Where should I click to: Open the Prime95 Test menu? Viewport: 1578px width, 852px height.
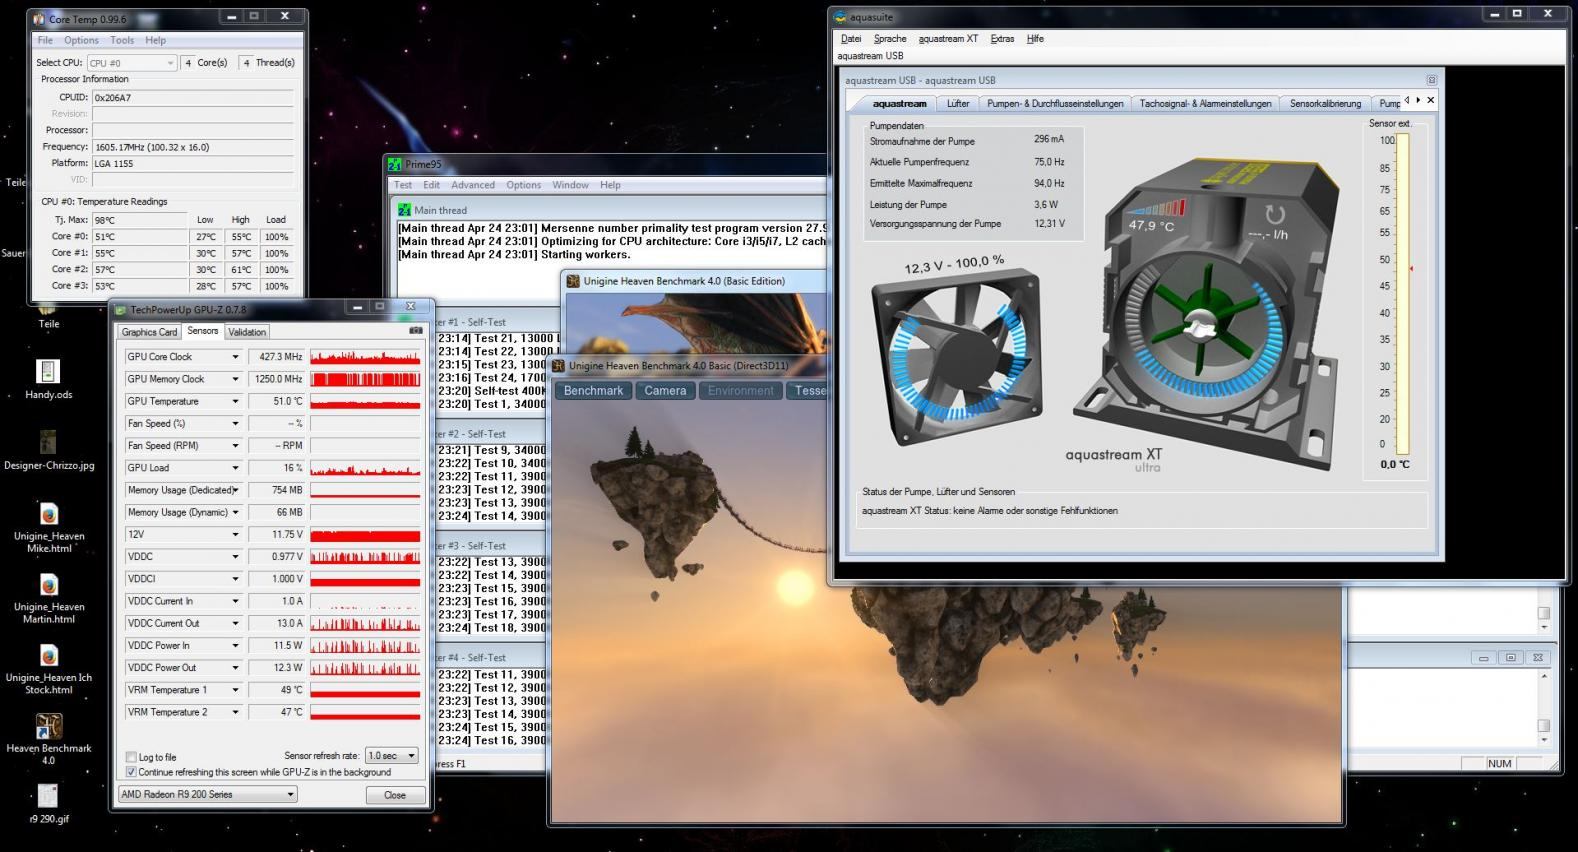[403, 185]
